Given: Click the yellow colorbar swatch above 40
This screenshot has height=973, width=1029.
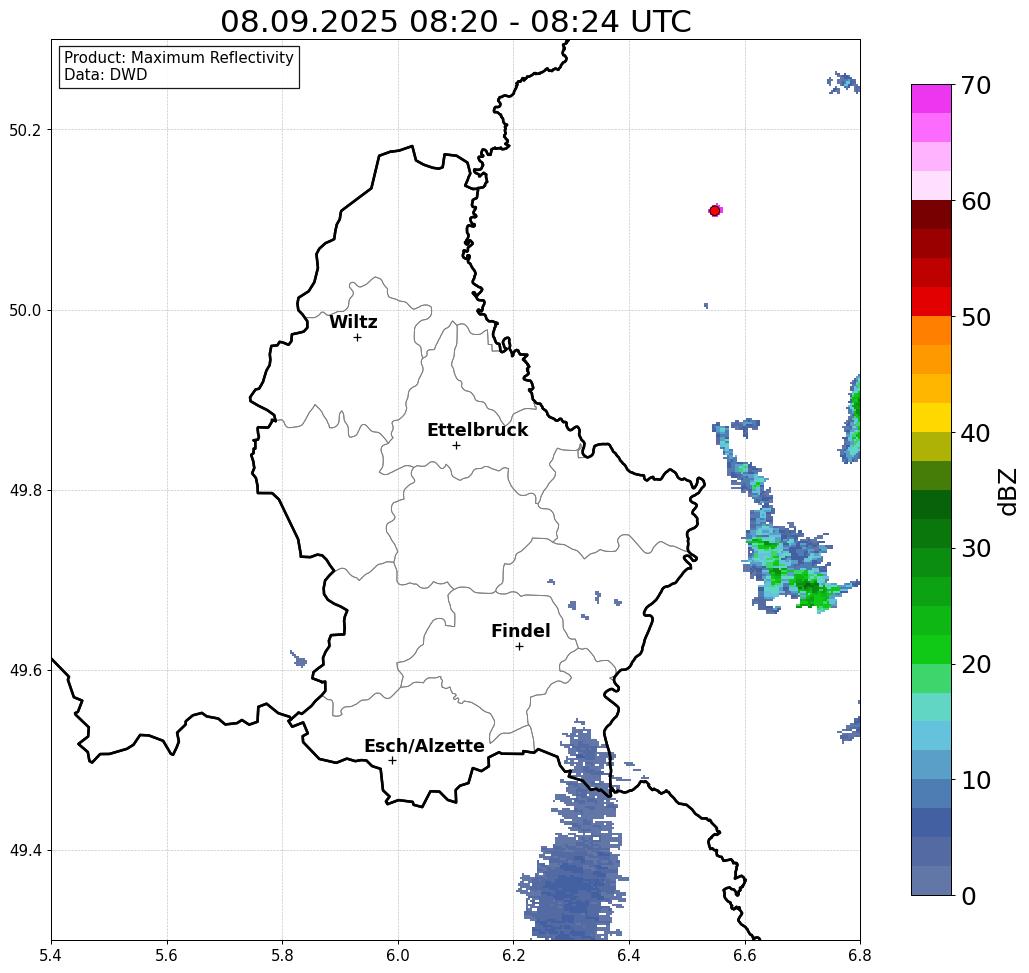Looking at the screenshot, I should (931, 417).
